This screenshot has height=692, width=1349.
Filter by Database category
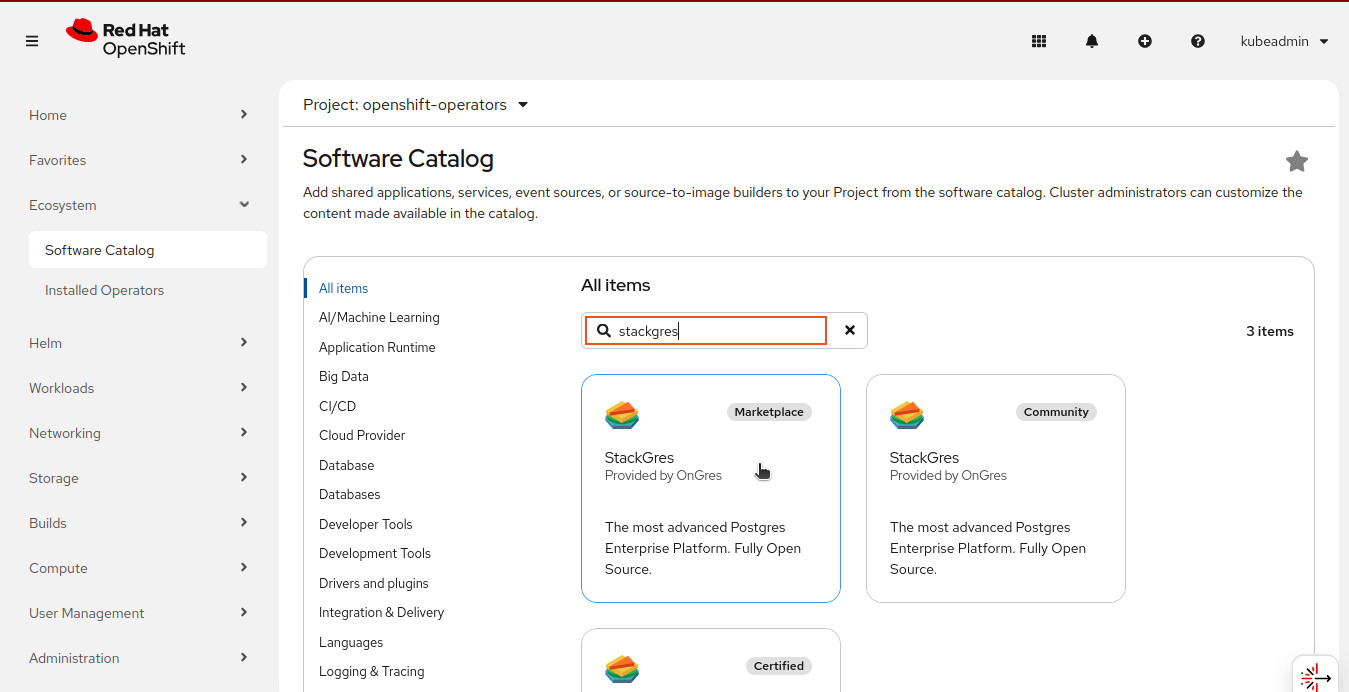click(346, 465)
